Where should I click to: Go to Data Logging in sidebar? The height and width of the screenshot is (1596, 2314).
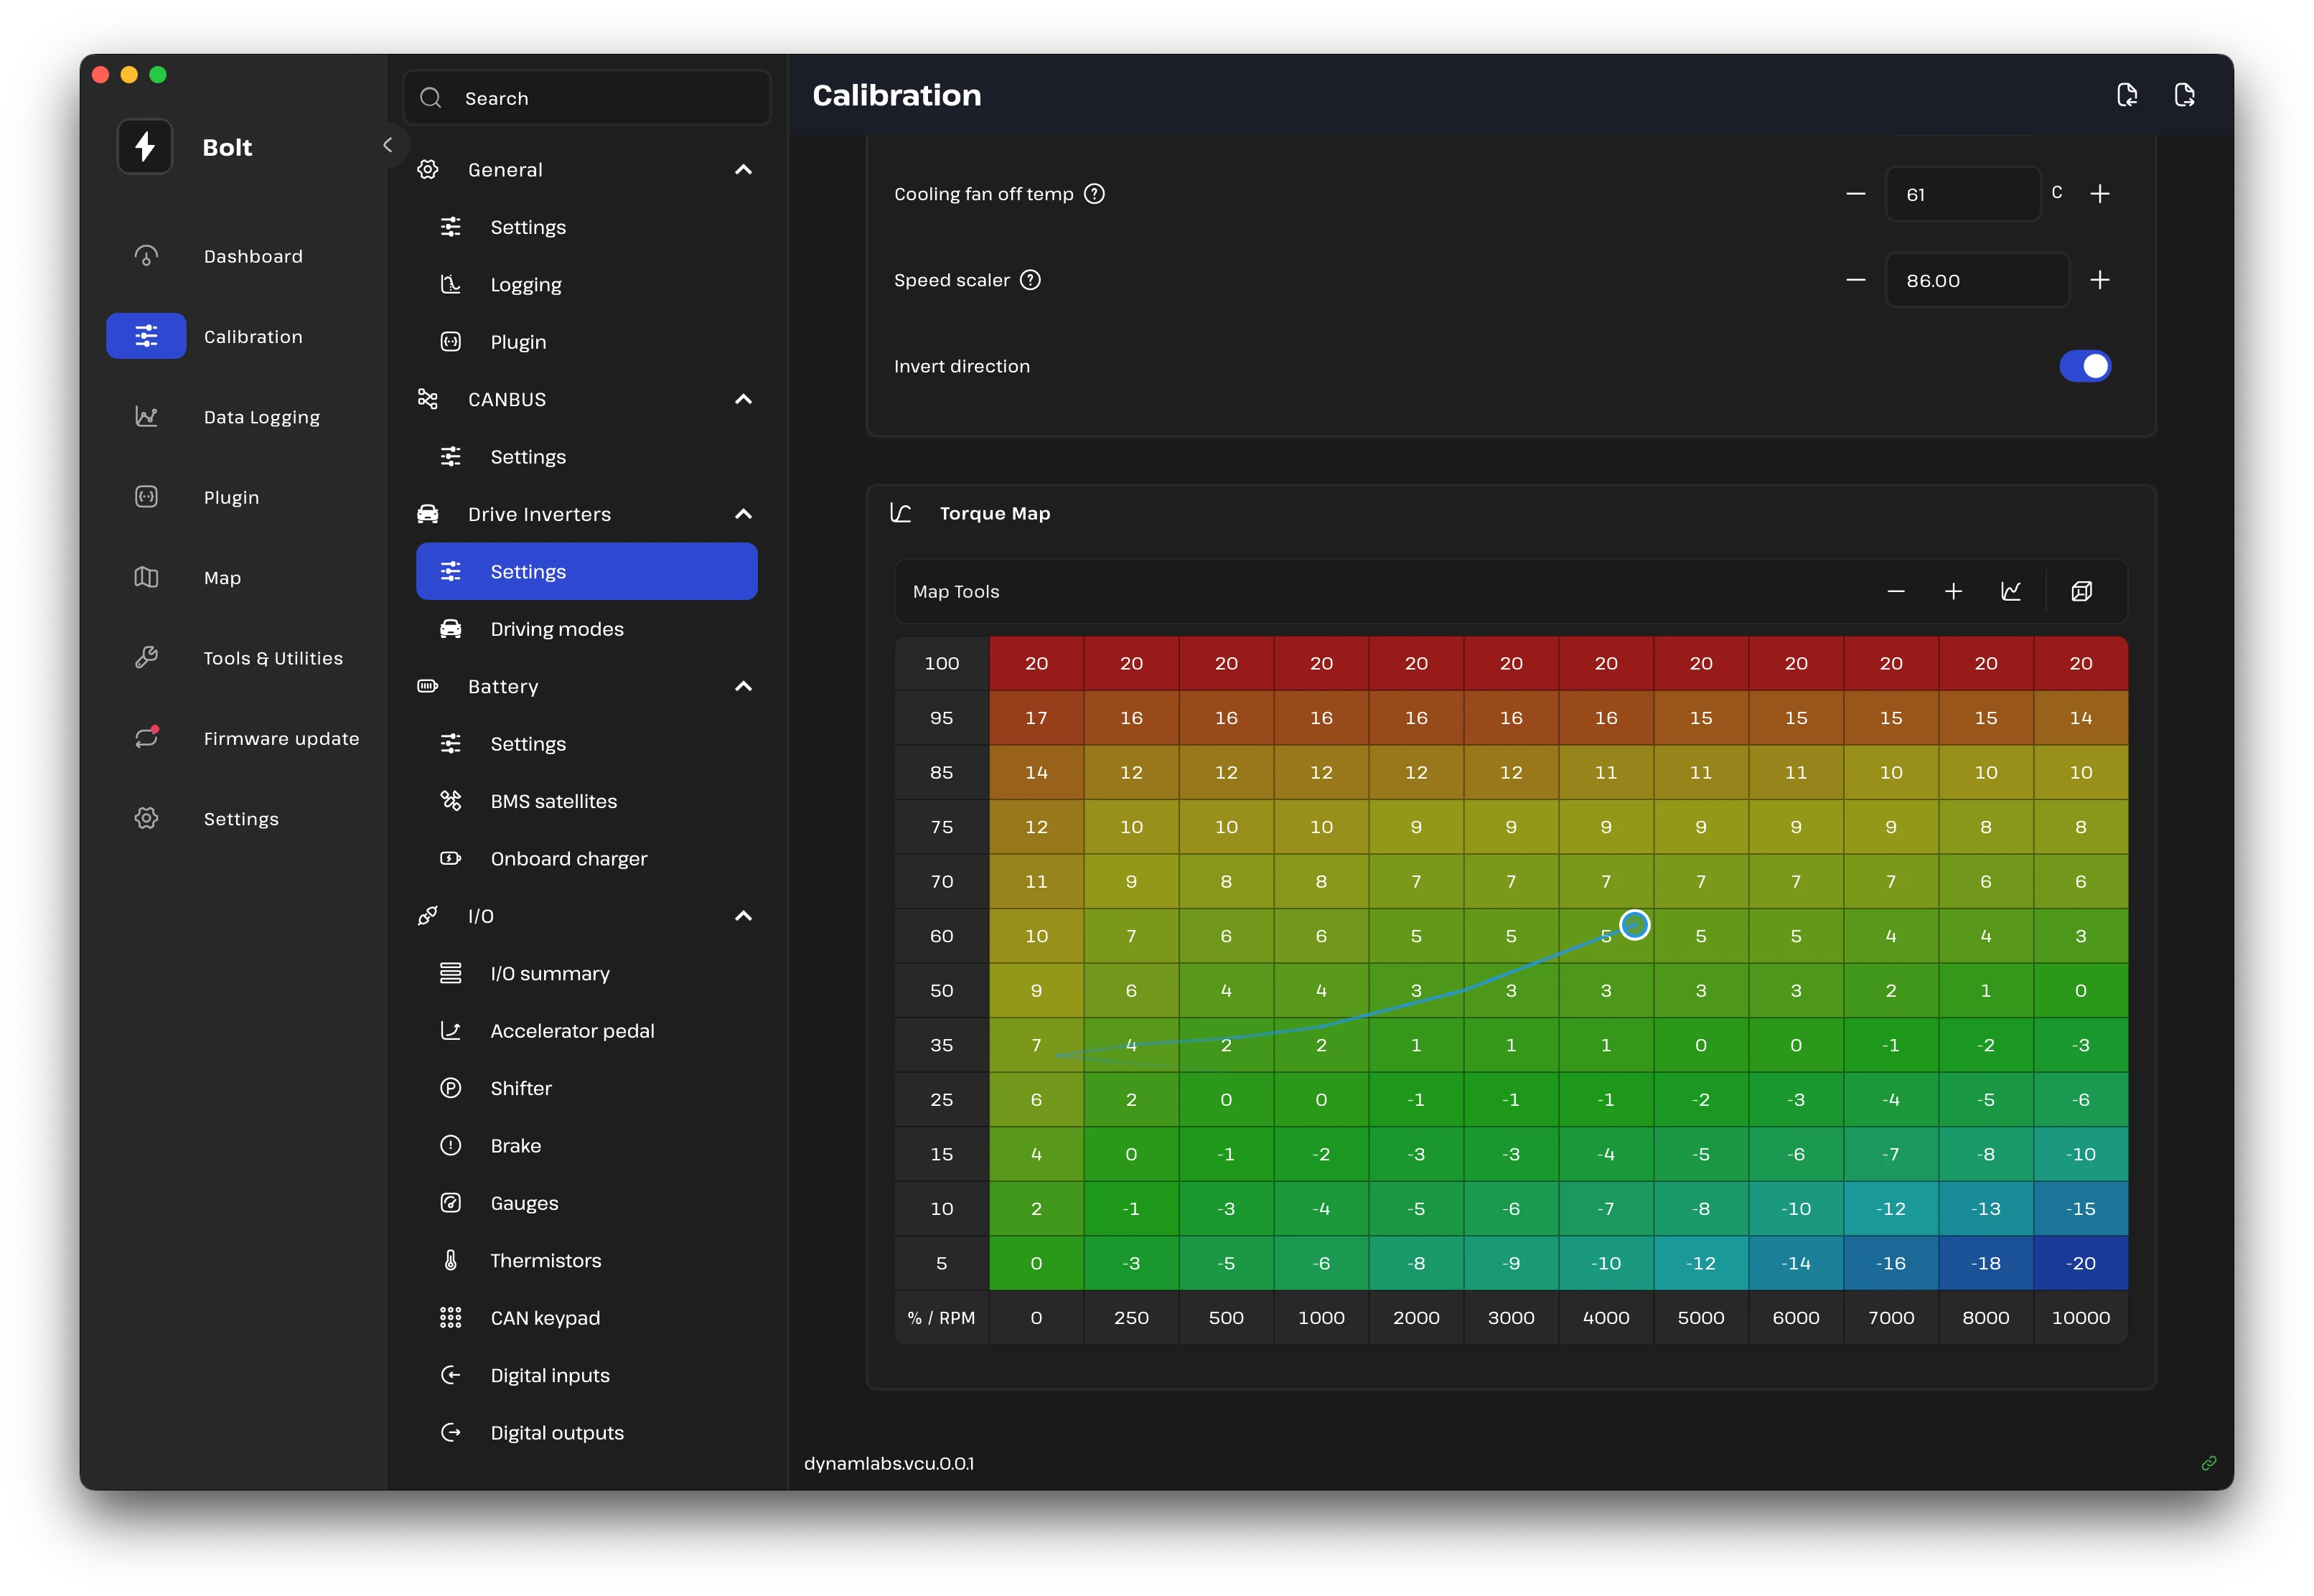point(261,417)
